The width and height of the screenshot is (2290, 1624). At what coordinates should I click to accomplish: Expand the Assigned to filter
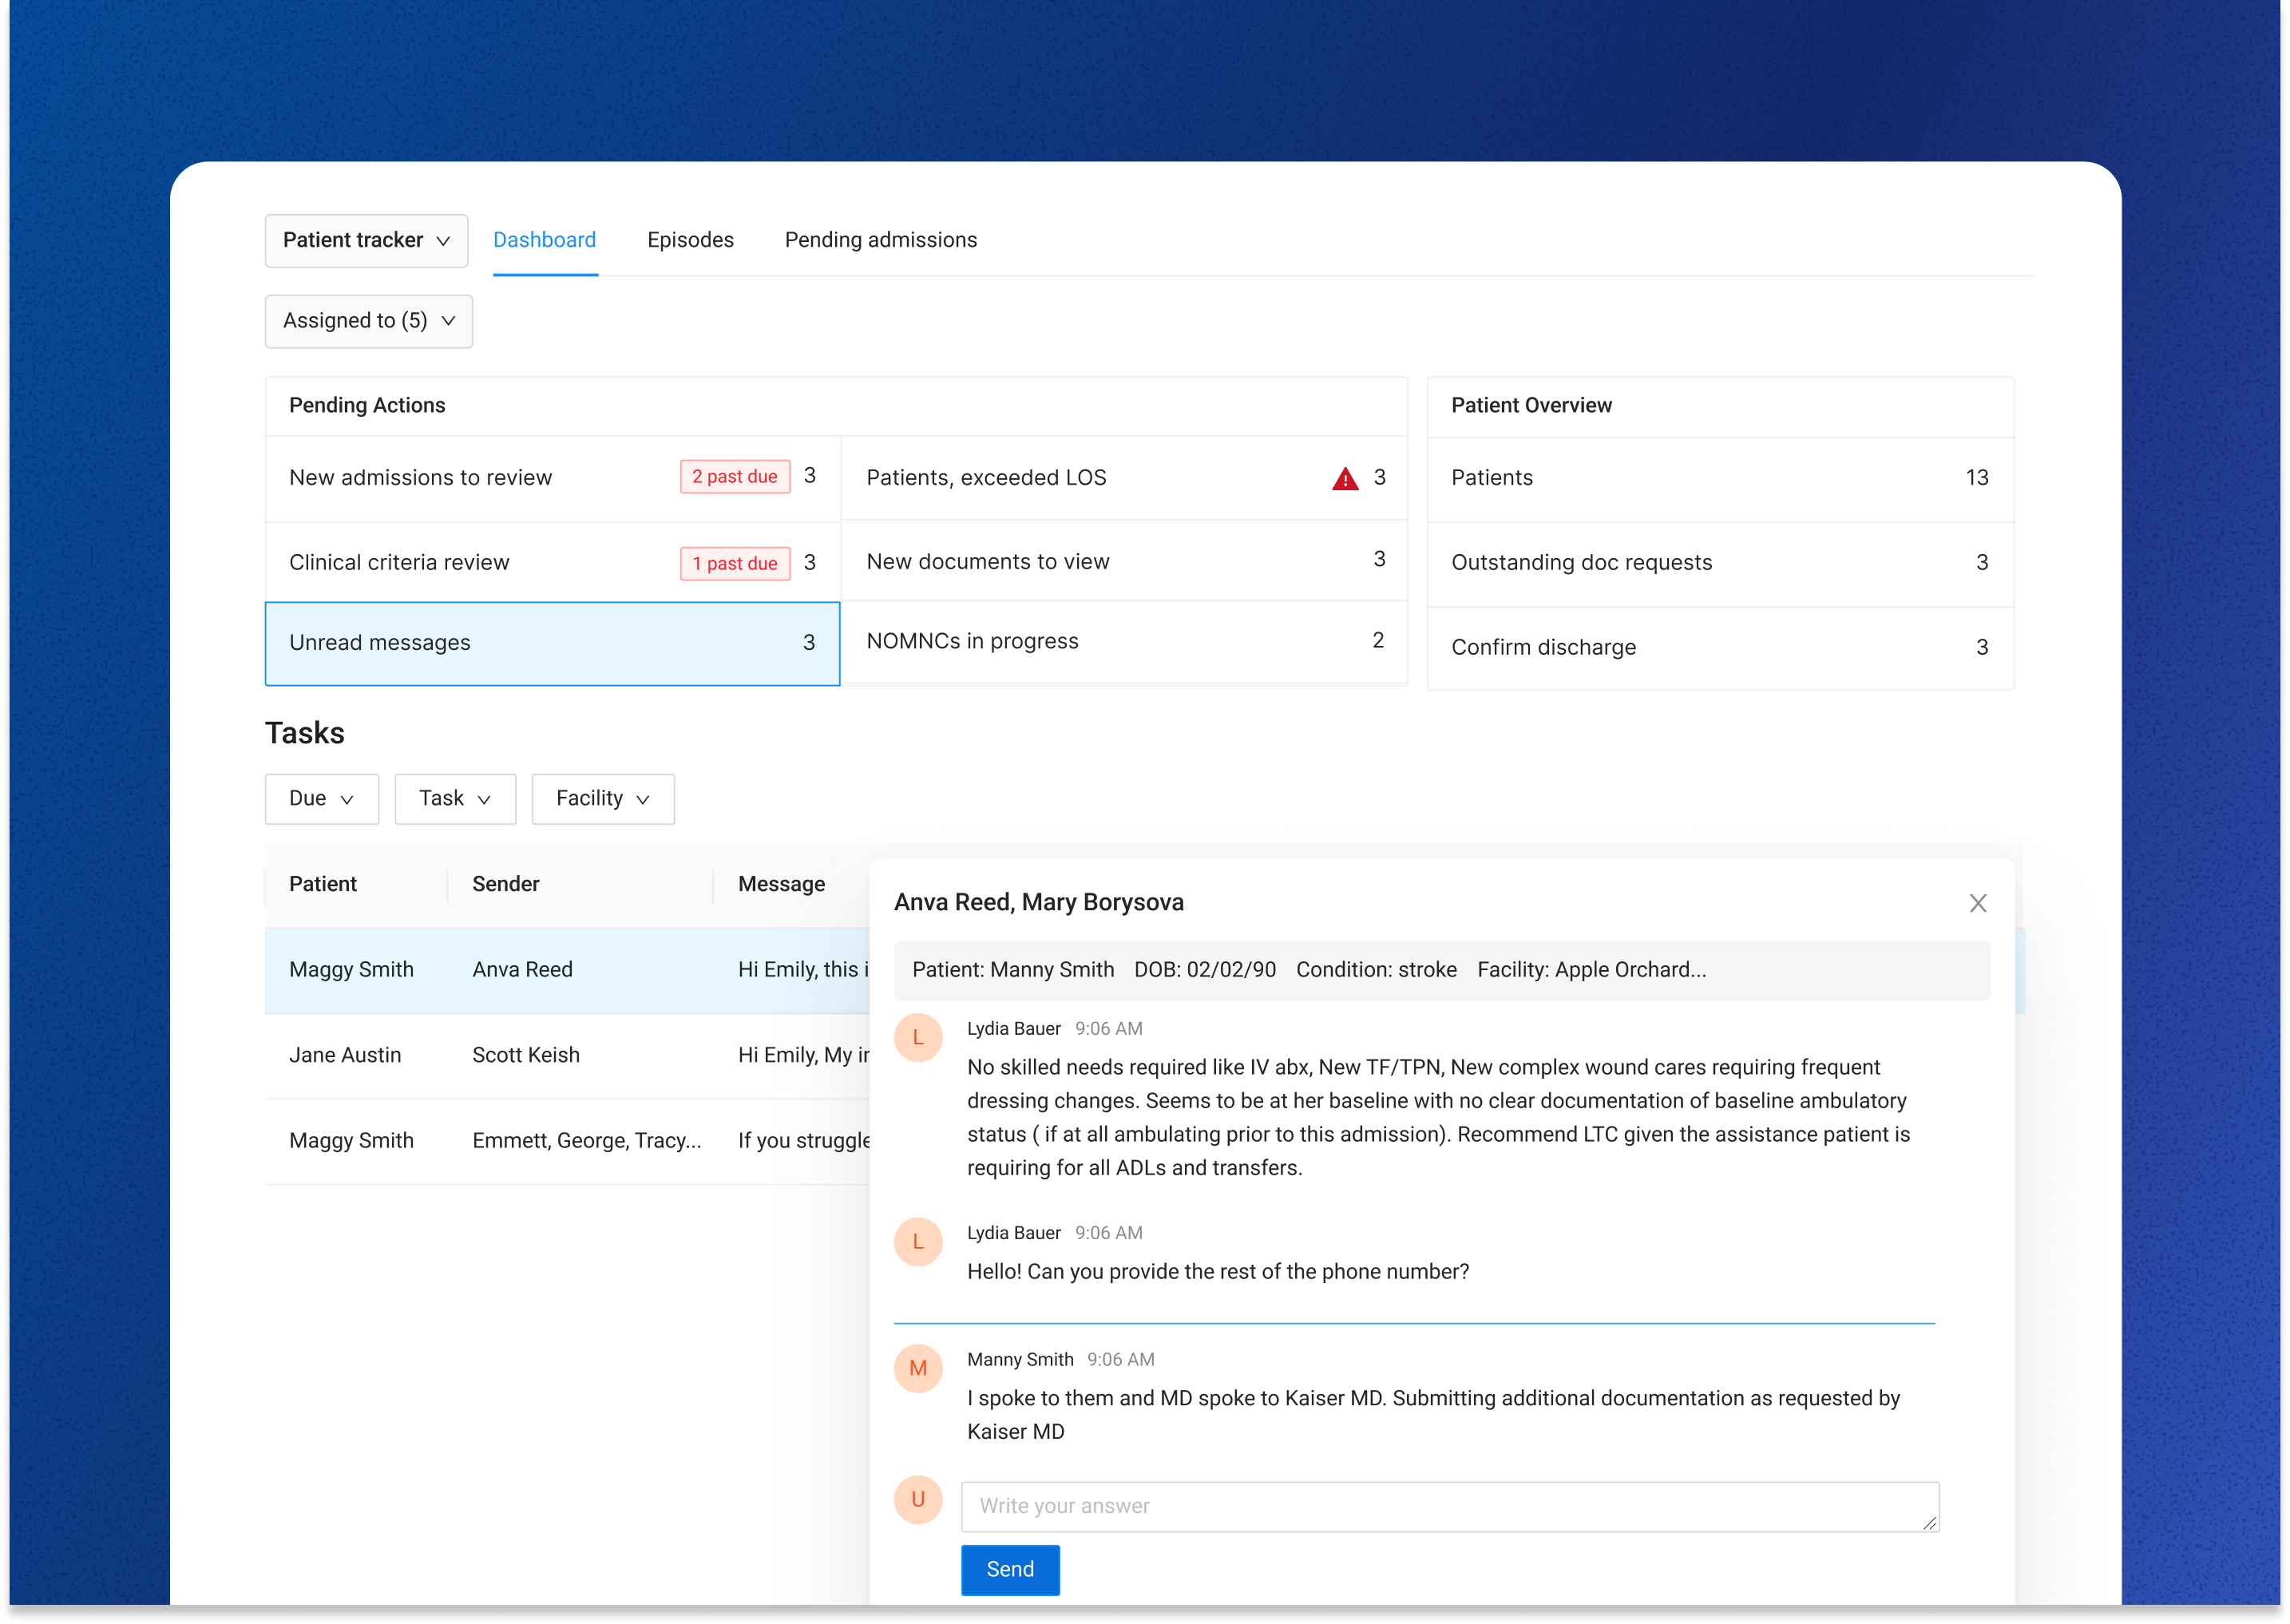point(368,321)
